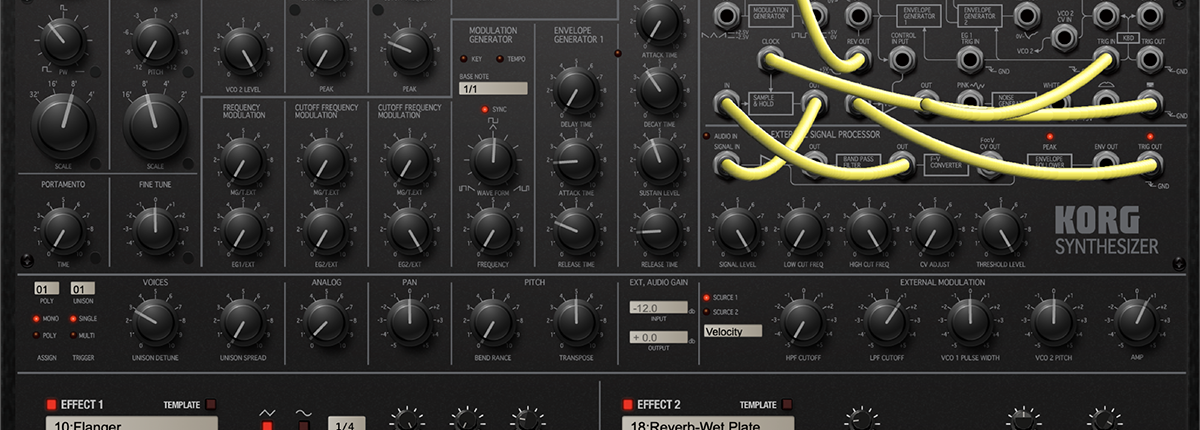Turn off Effect 1 power button
Image resolution: width=1200 pixels, height=430 pixels.
(51, 405)
